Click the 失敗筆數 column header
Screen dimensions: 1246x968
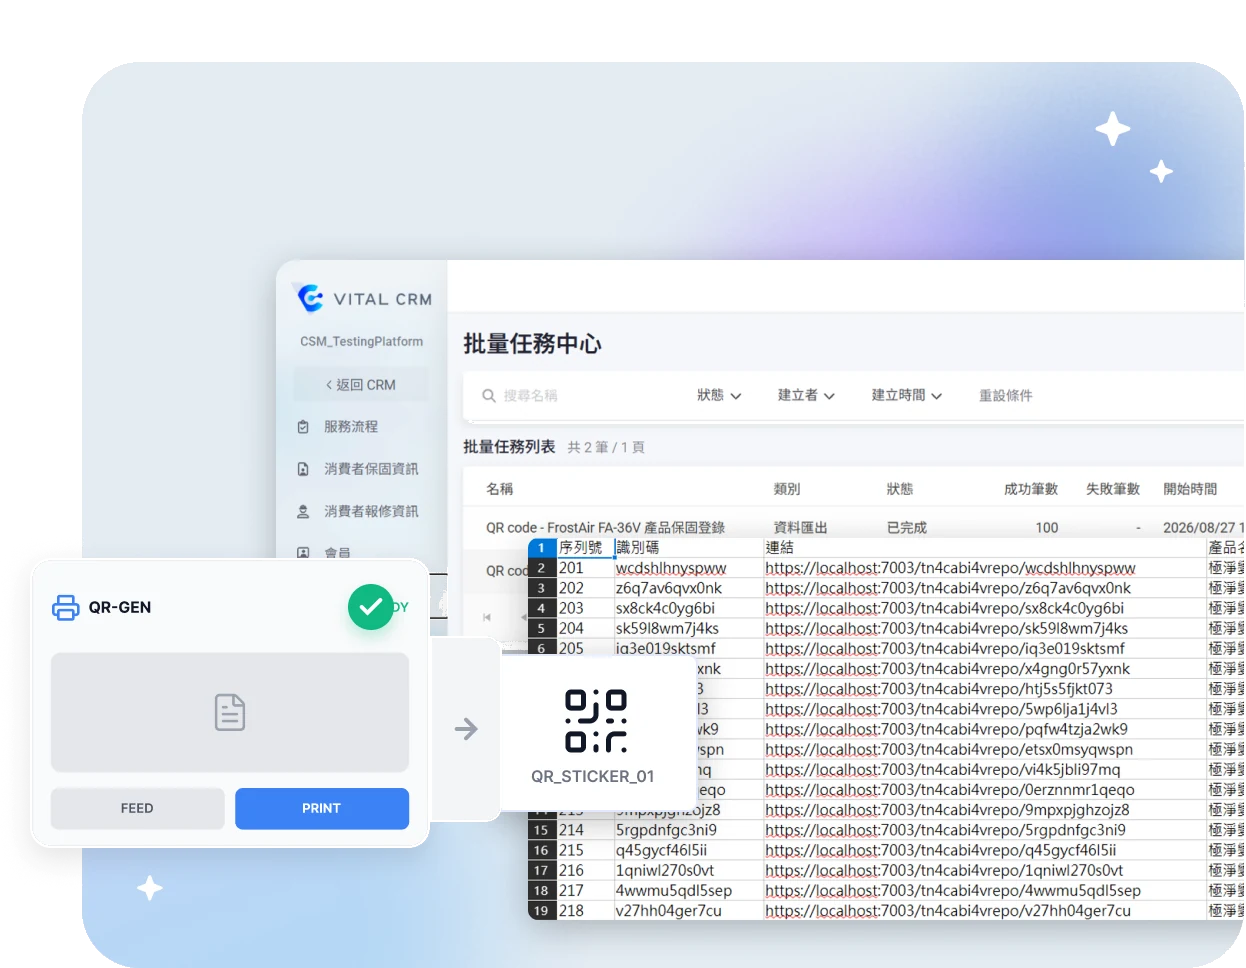[1113, 489]
